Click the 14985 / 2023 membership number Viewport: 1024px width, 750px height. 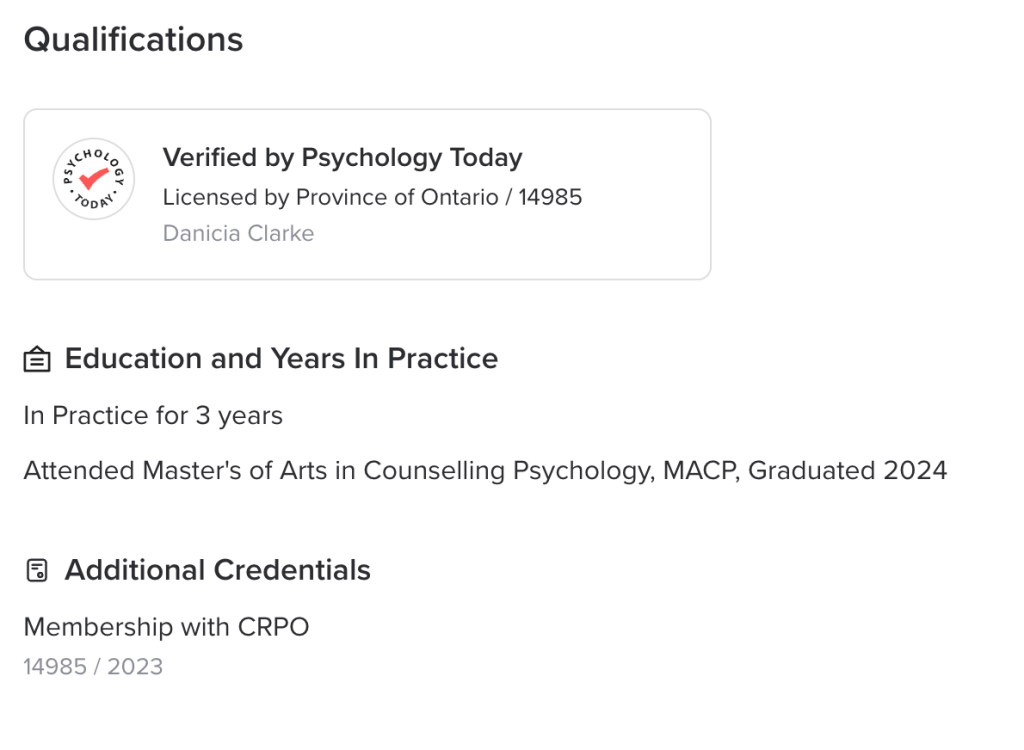coord(93,666)
